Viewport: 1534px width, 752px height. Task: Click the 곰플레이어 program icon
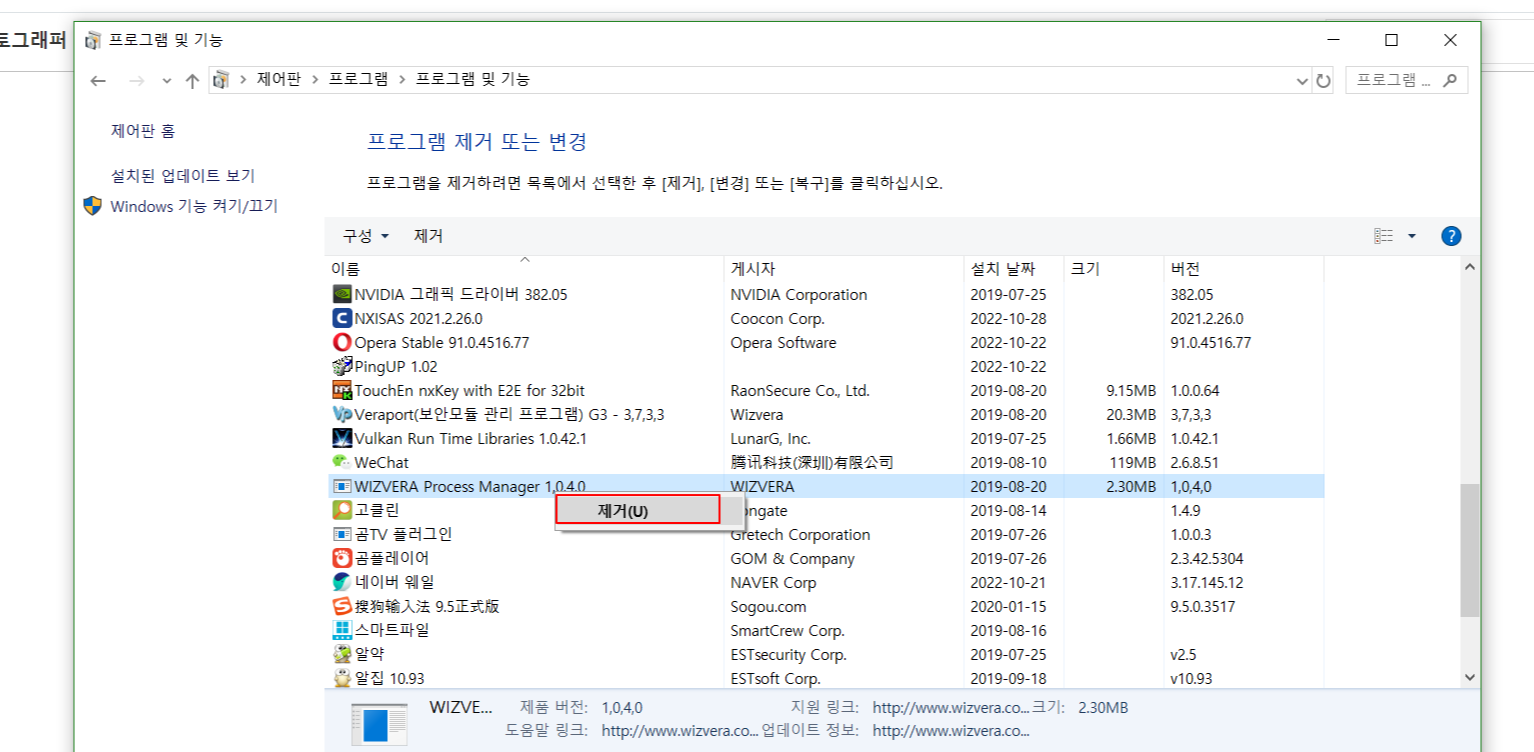coord(342,559)
